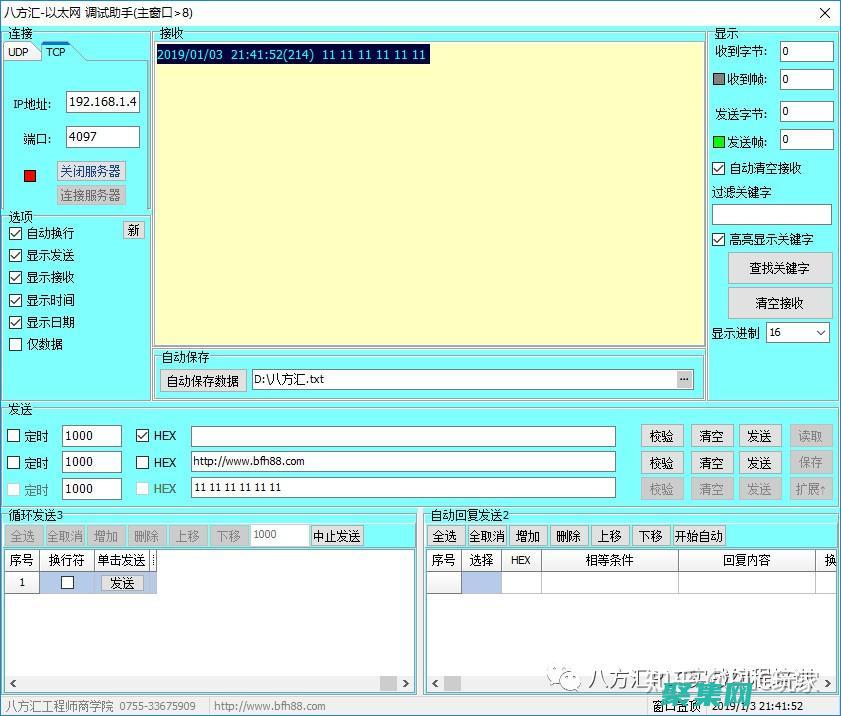Click 校验 (verify) on the first send row
This screenshot has height=716, width=841.
661,435
